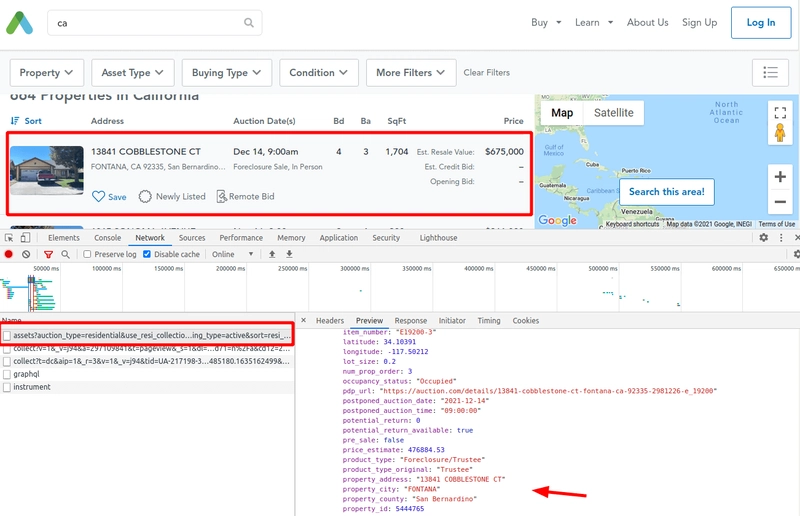The height and width of the screenshot is (516, 800).
Task: Expand the Buying Type filter dropdown
Action: coord(227,72)
